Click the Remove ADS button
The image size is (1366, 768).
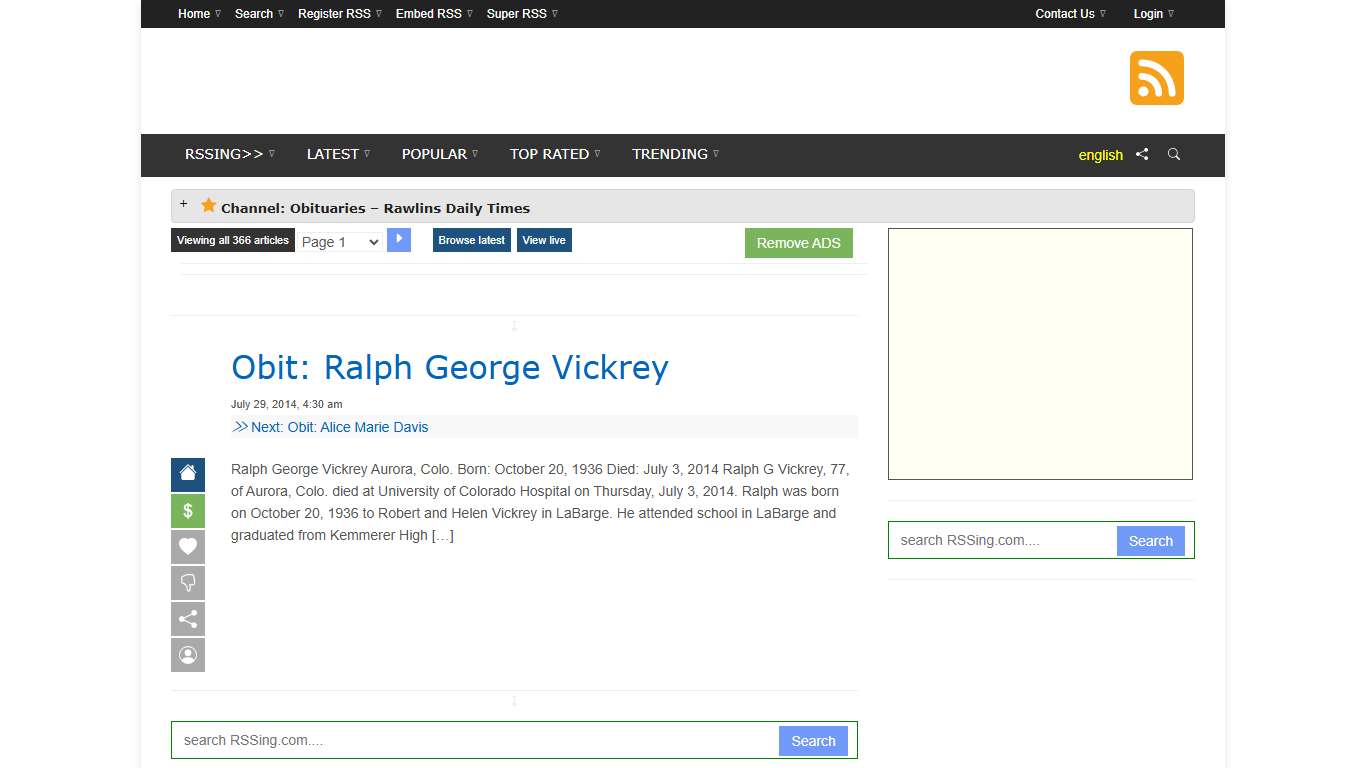coord(798,243)
